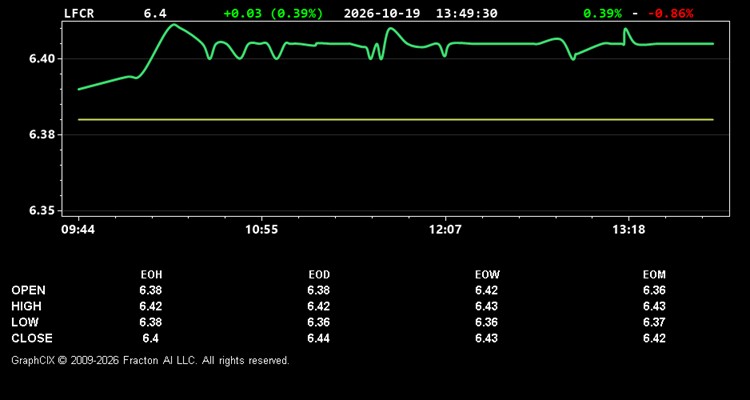This screenshot has height=400, width=750.
Task: Click the yellow previous-close reference line
Action: [x=396, y=120]
